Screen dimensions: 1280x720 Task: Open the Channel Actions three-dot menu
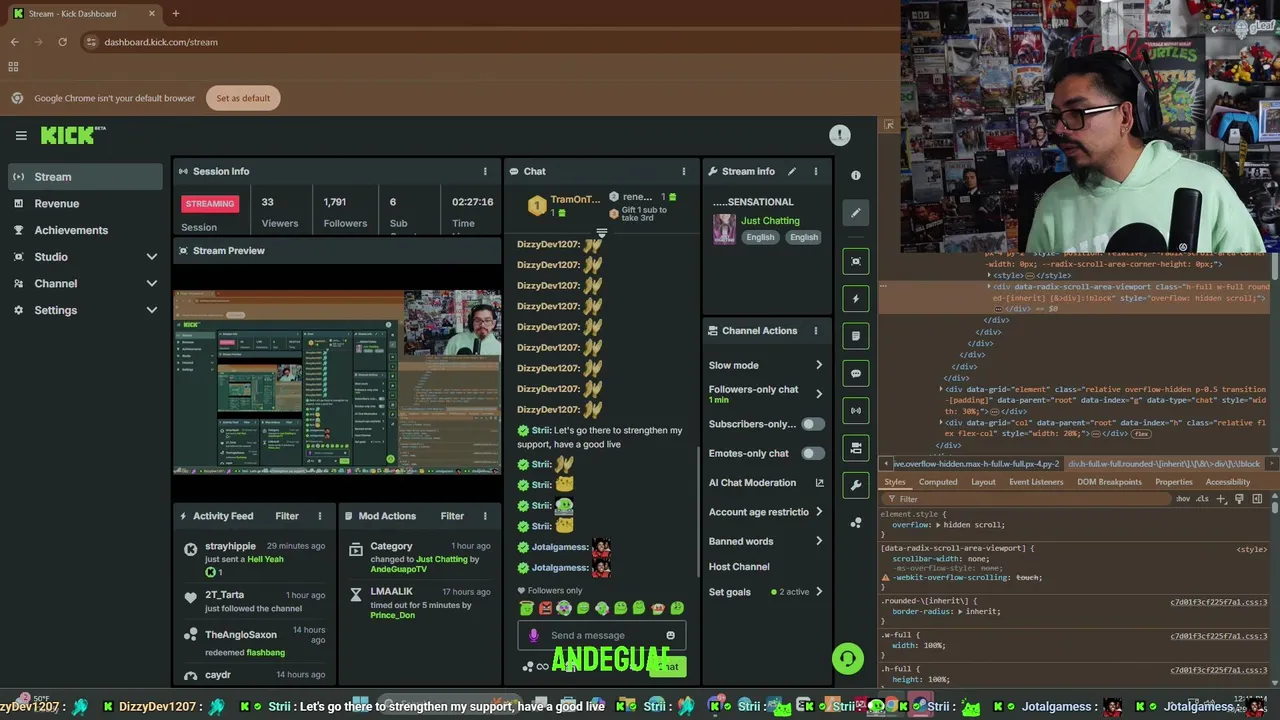coord(815,331)
